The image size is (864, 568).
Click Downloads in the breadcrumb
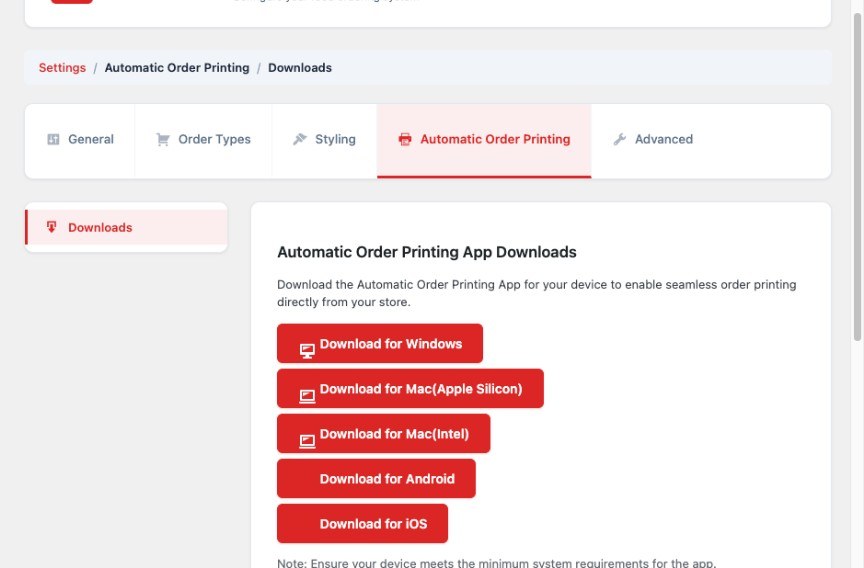(x=300, y=68)
